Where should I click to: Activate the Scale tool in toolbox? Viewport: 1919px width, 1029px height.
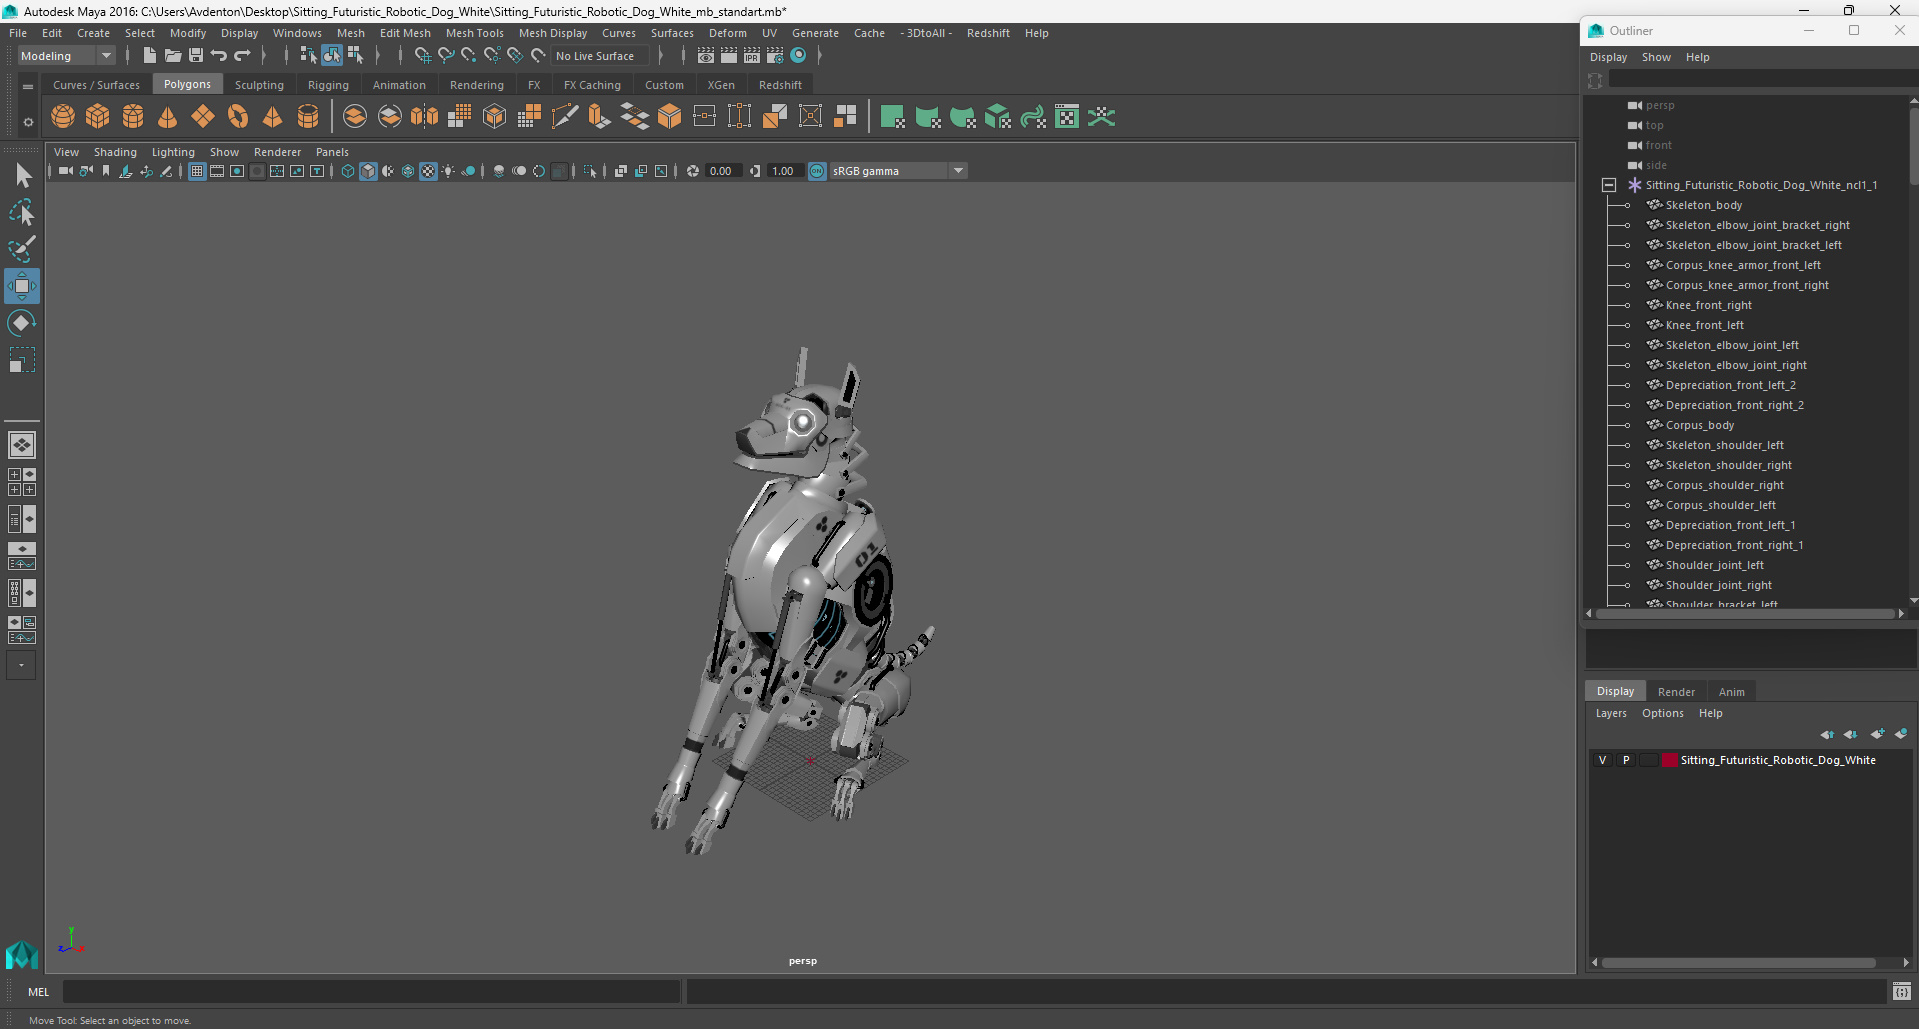pyautogui.click(x=22, y=360)
